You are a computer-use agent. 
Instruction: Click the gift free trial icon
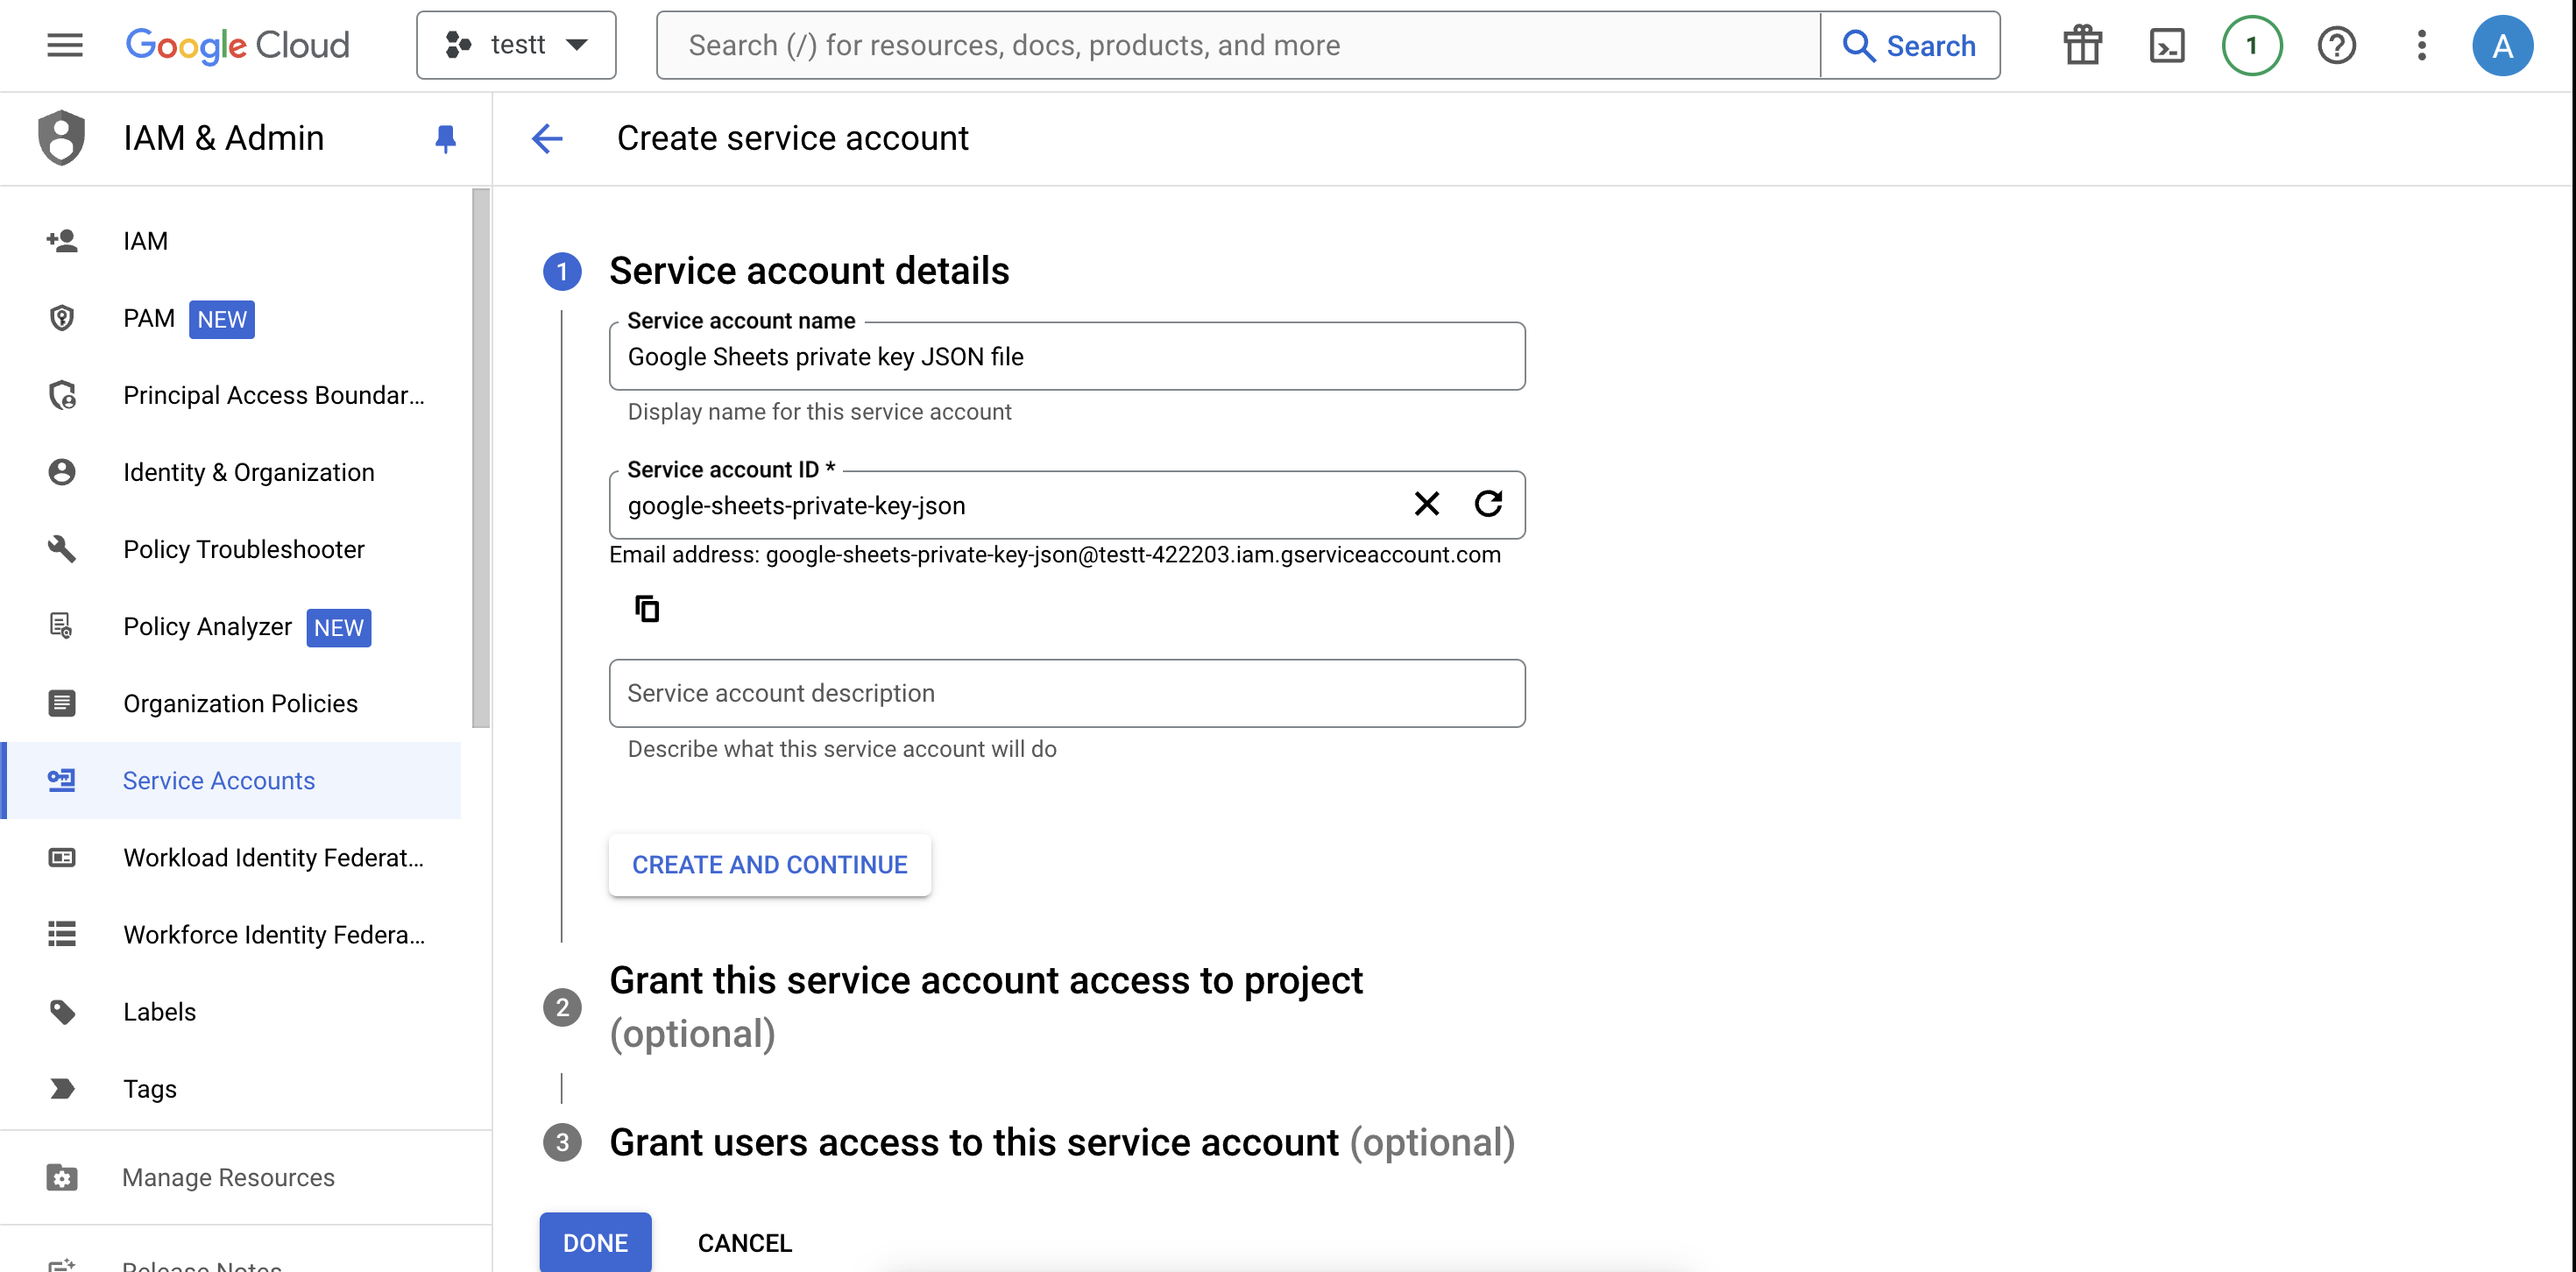pyautogui.click(x=2082, y=45)
